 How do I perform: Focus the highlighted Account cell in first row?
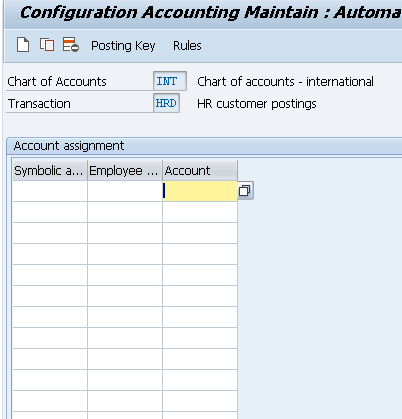(x=200, y=191)
